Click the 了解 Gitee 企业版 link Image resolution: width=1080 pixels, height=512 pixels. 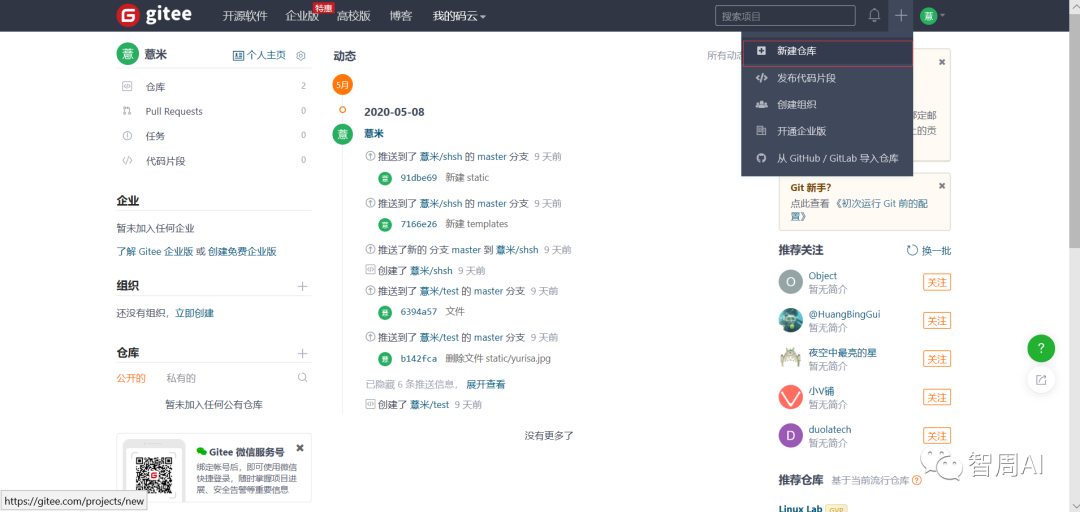click(x=155, y=252)
